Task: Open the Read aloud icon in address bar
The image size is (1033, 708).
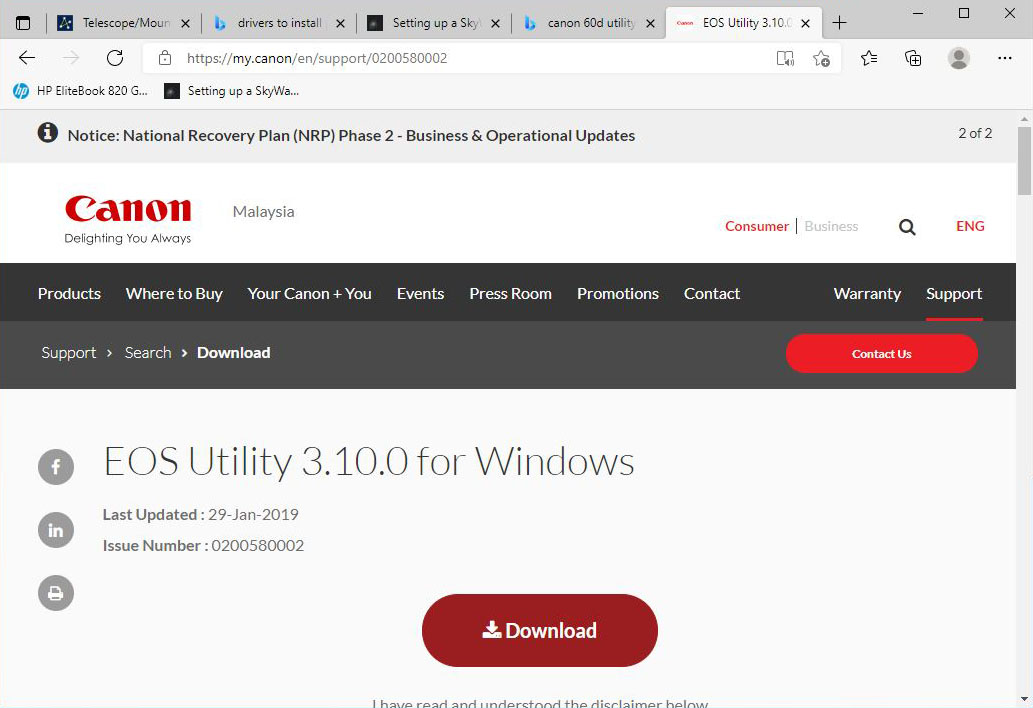Action: 785,58
